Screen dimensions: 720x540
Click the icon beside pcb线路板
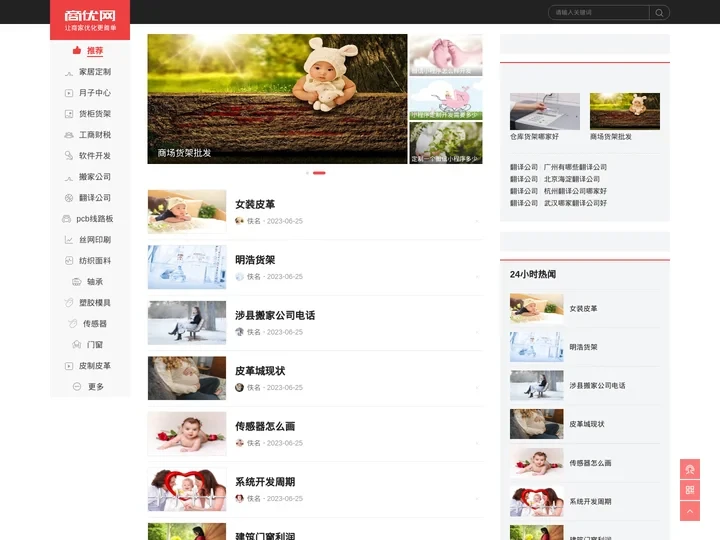coord(67,219)
